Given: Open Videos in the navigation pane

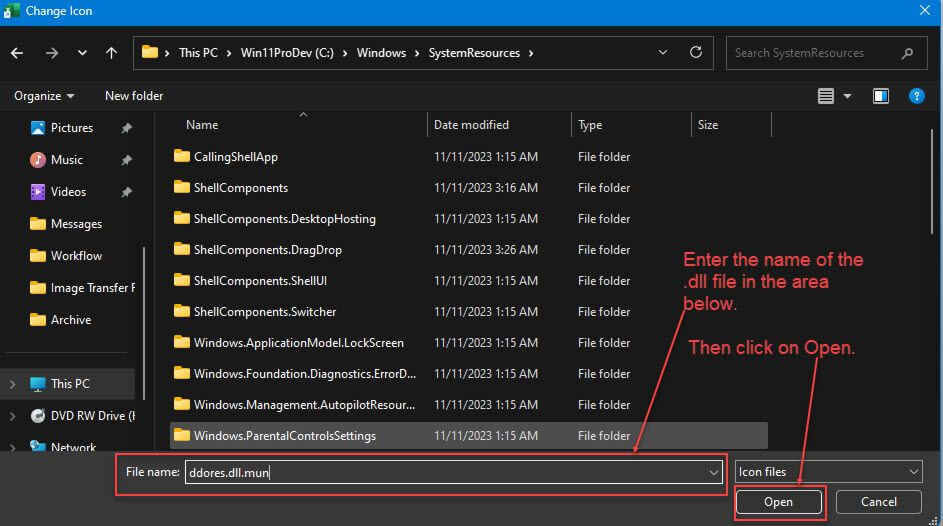Looking at the screenshot, I should 68,192.
